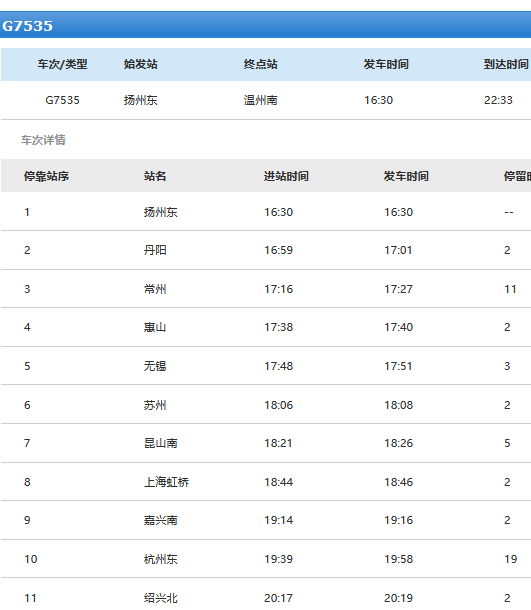The height and width of the screenshot is (610, 531).
Task: Click station name 绍兴北
Action: (161, 598)
